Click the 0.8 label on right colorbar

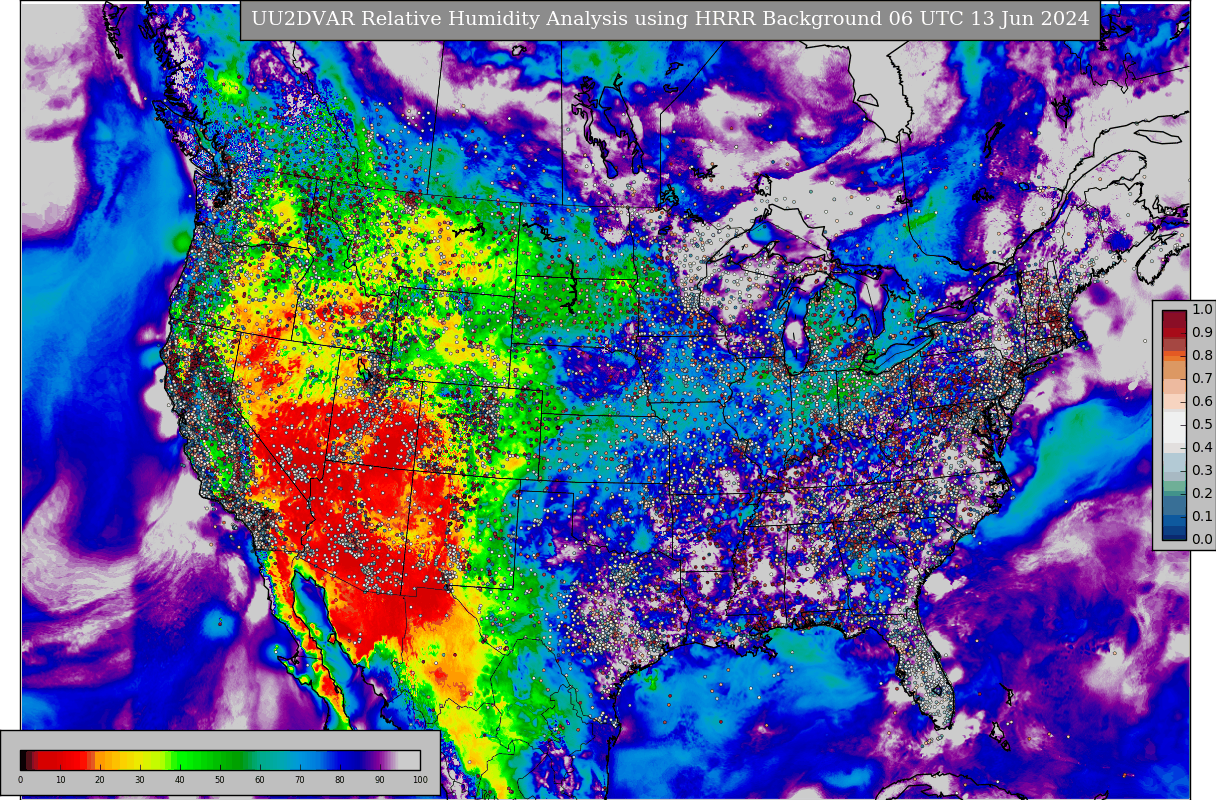point(1202,355)
